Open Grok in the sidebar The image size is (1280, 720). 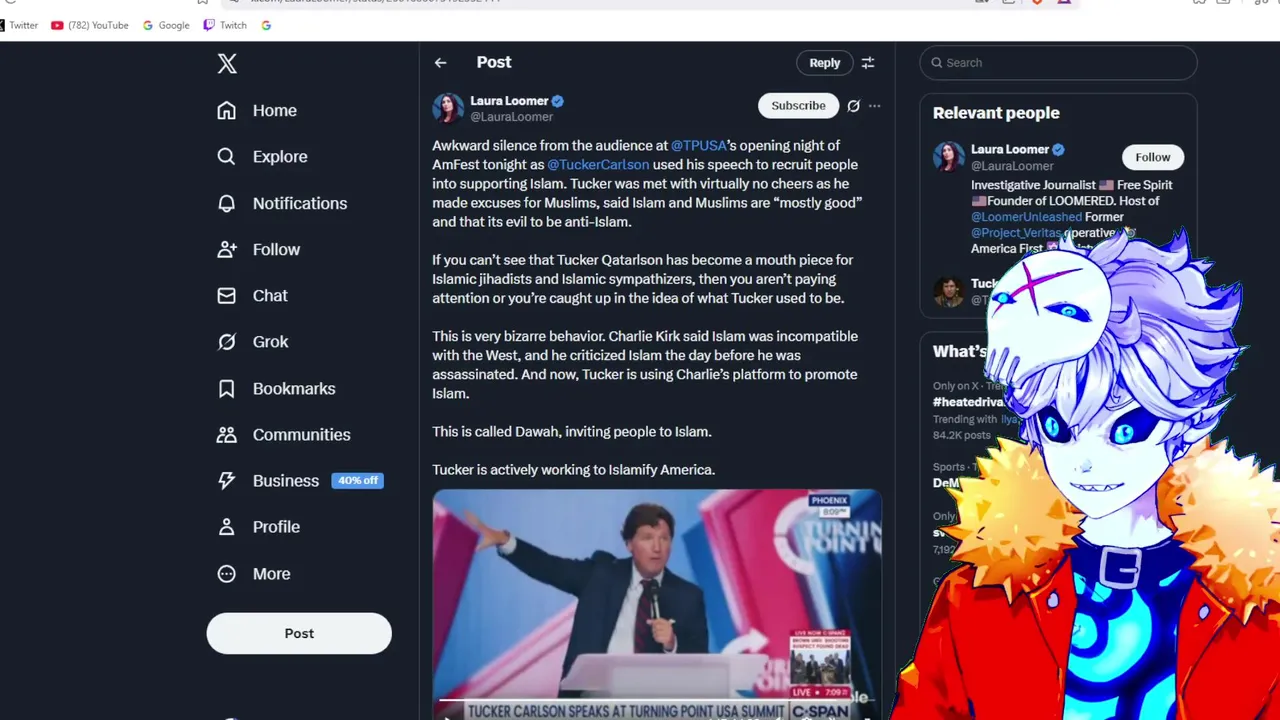[x=253, y=341]
